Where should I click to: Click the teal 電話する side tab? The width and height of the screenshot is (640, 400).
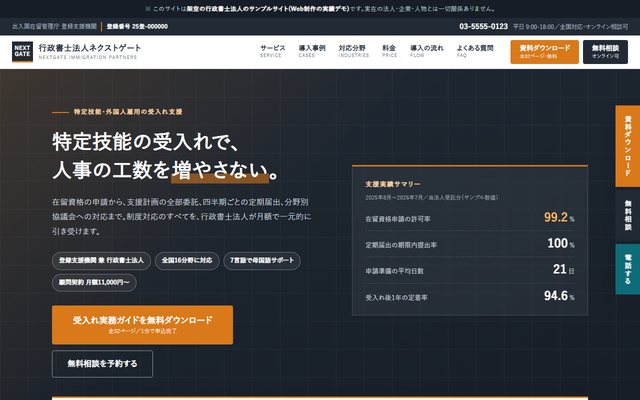click(628, 269)
